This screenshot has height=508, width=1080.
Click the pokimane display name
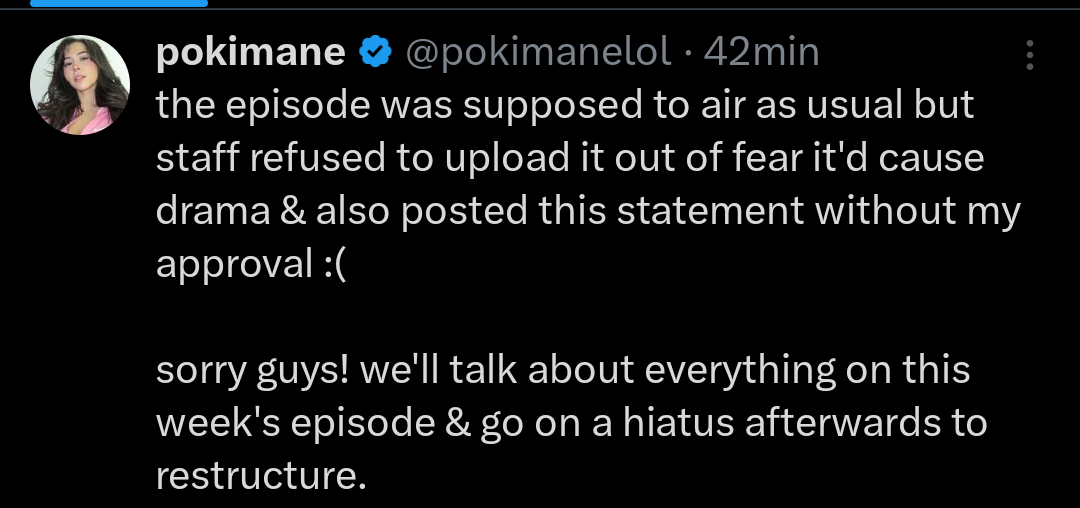[x=251, y=53]
